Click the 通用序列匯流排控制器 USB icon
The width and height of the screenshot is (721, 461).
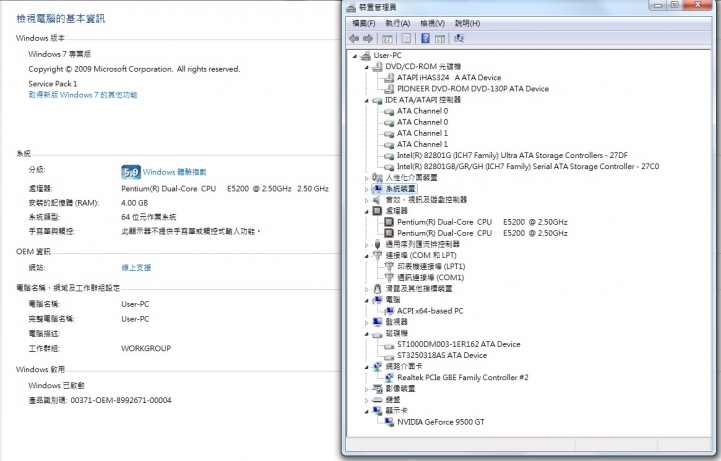(377, 244)
